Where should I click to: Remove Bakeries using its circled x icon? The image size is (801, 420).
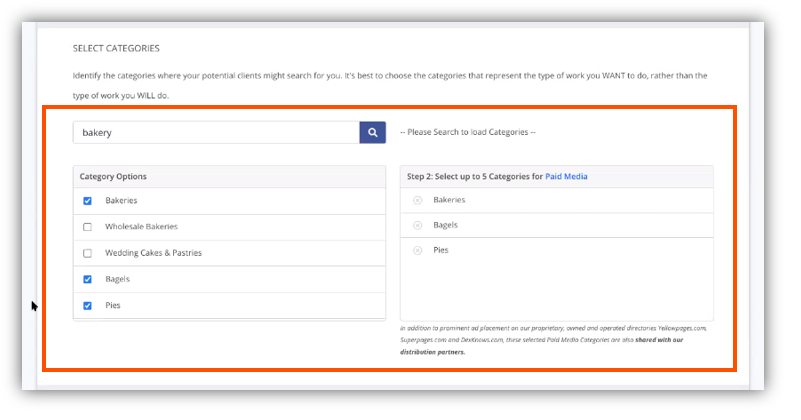point(417,200)
